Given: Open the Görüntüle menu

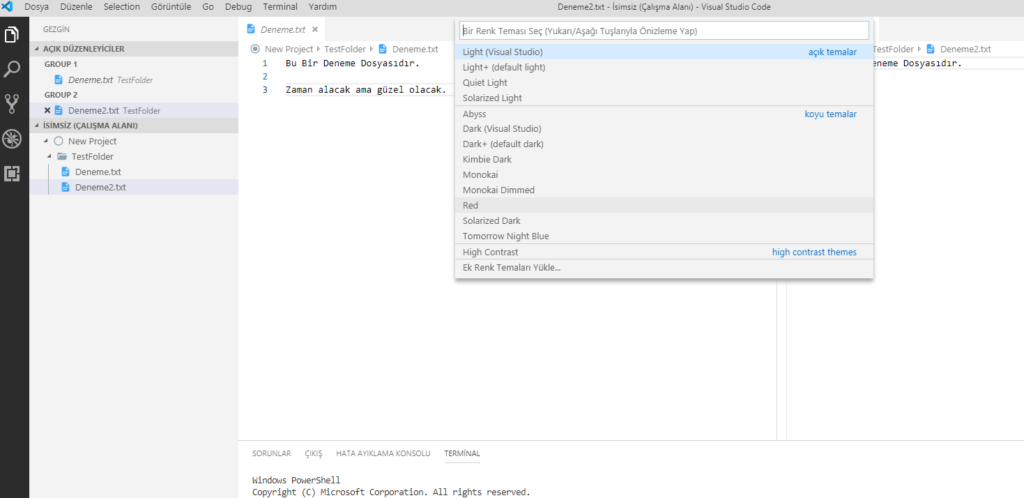Looking at the screenshot, I should [172, 7].
